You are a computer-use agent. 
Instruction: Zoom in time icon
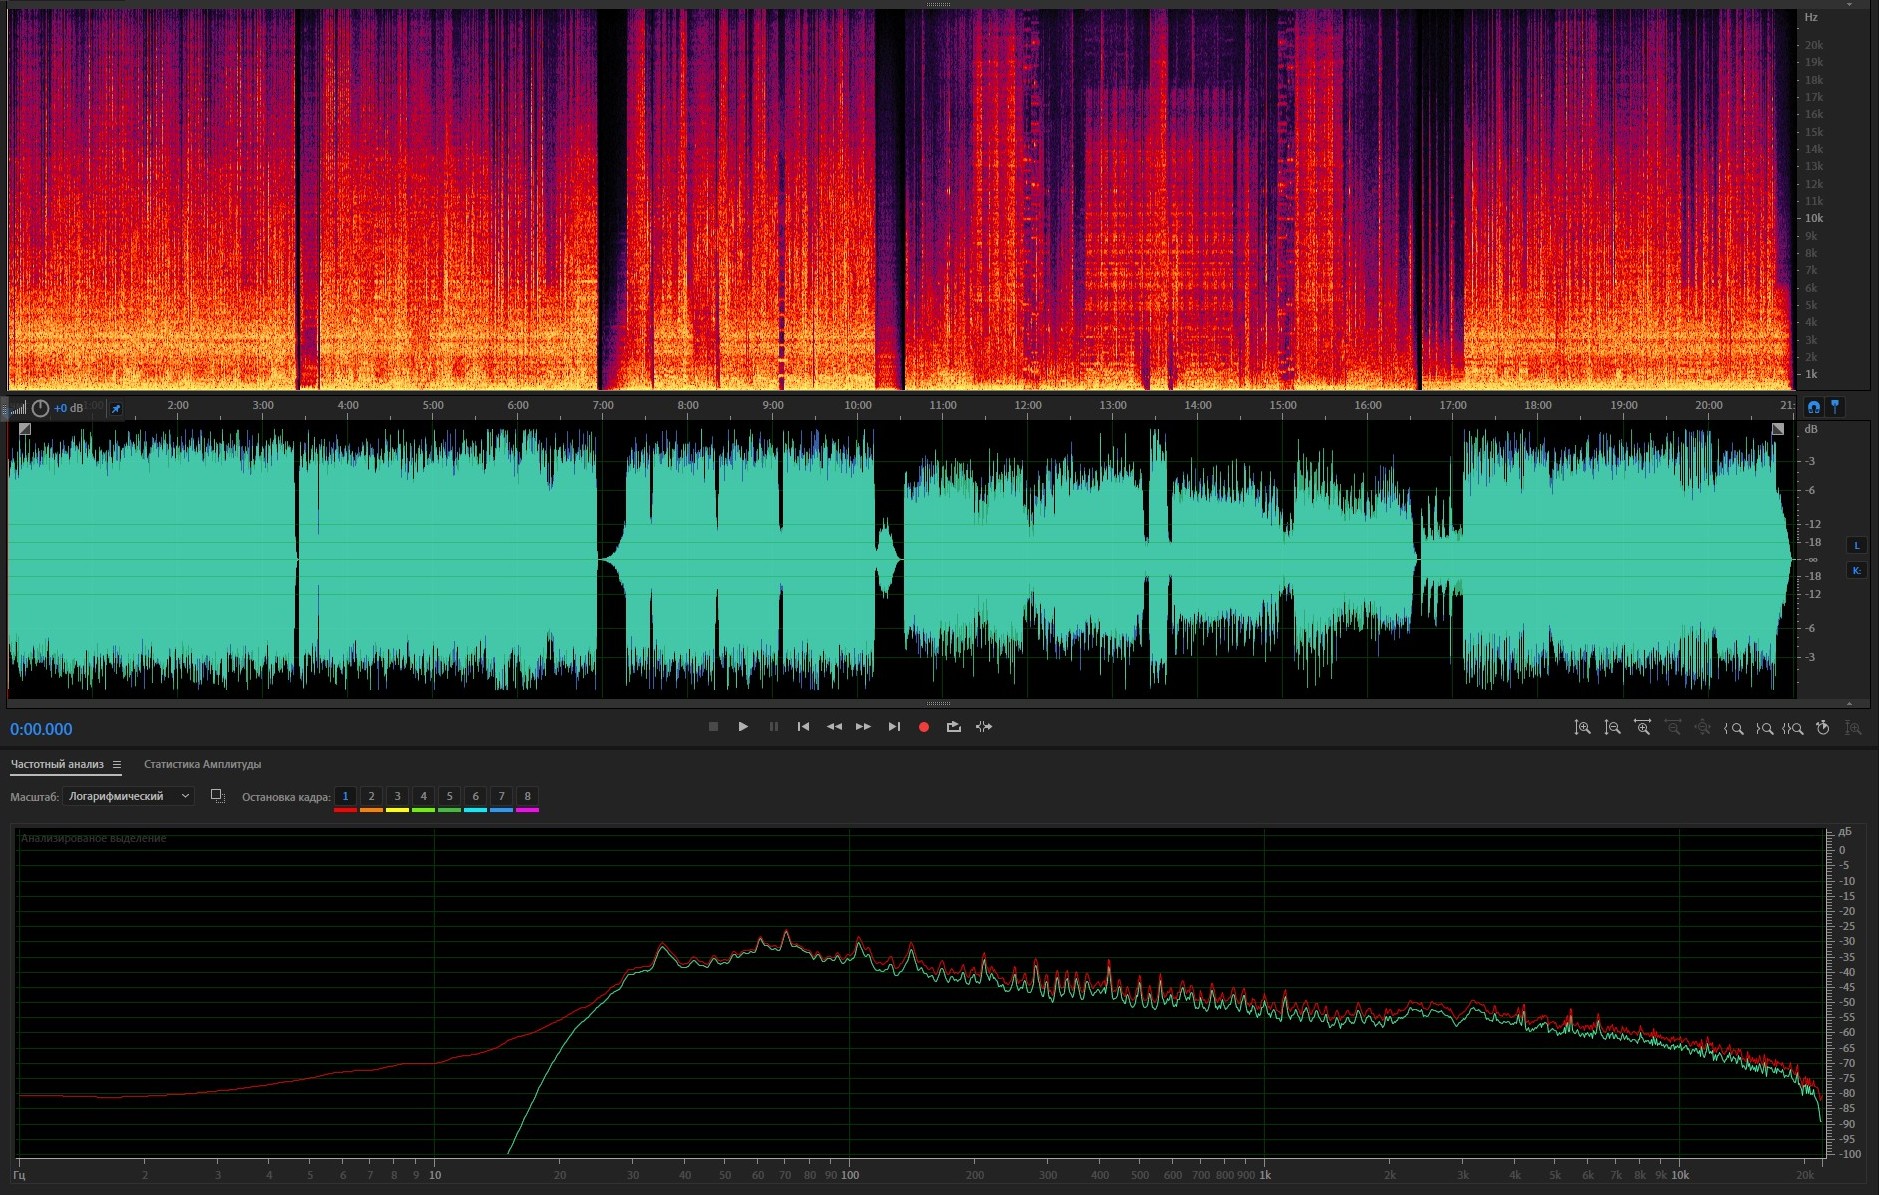[1642, 728]
